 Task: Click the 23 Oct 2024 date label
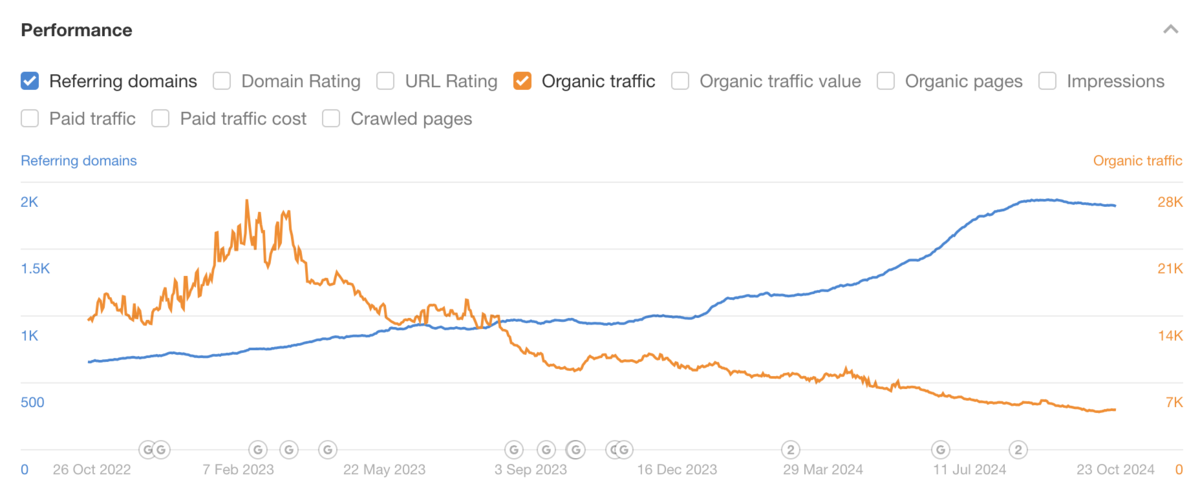(x=1117, y=469)
